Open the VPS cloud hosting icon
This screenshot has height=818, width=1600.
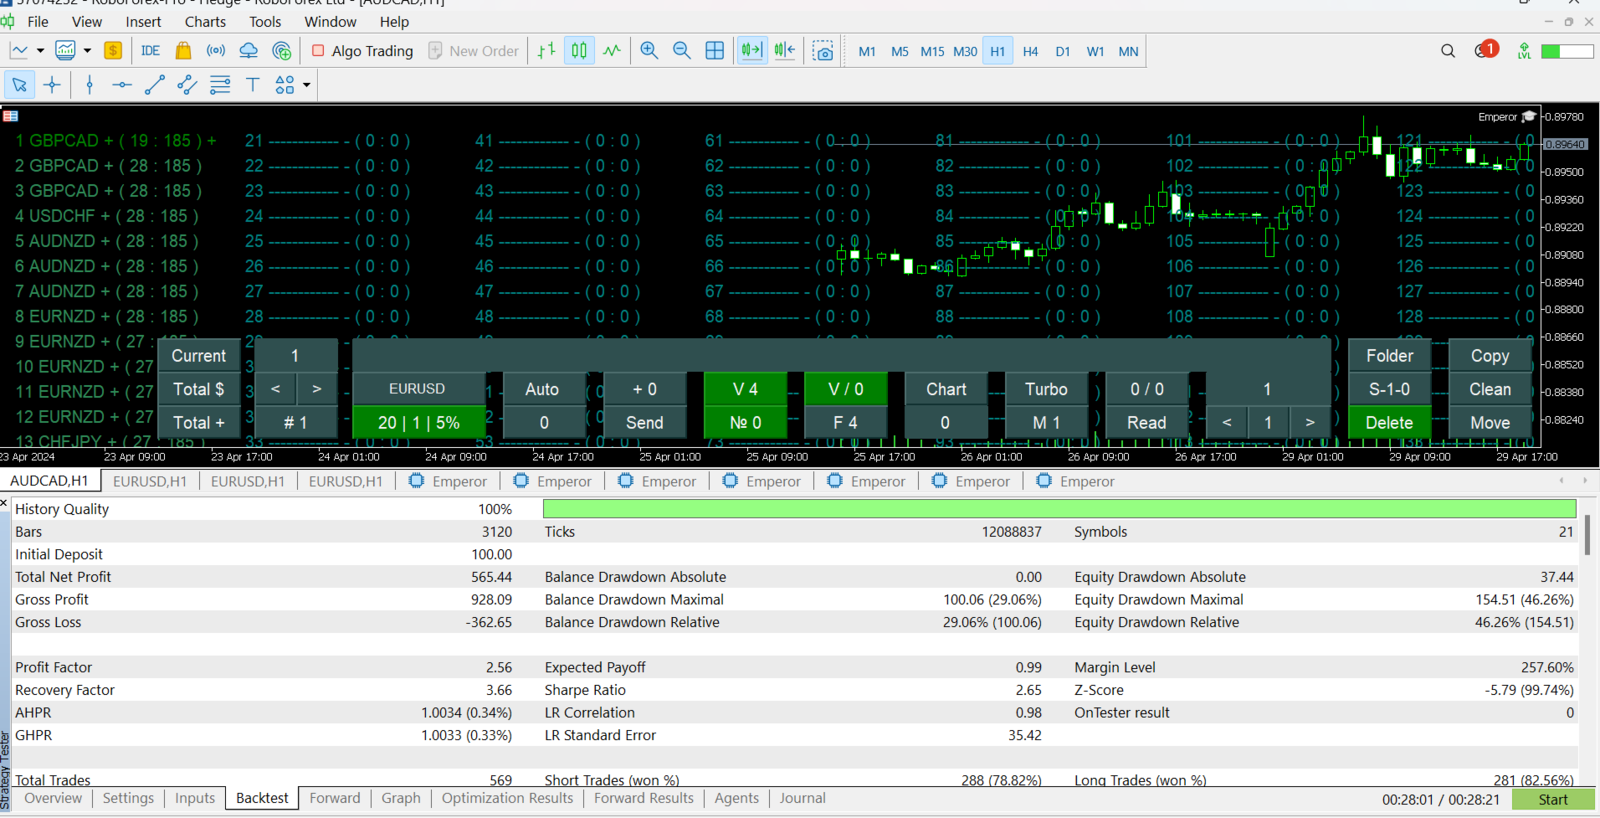(248, 51)
